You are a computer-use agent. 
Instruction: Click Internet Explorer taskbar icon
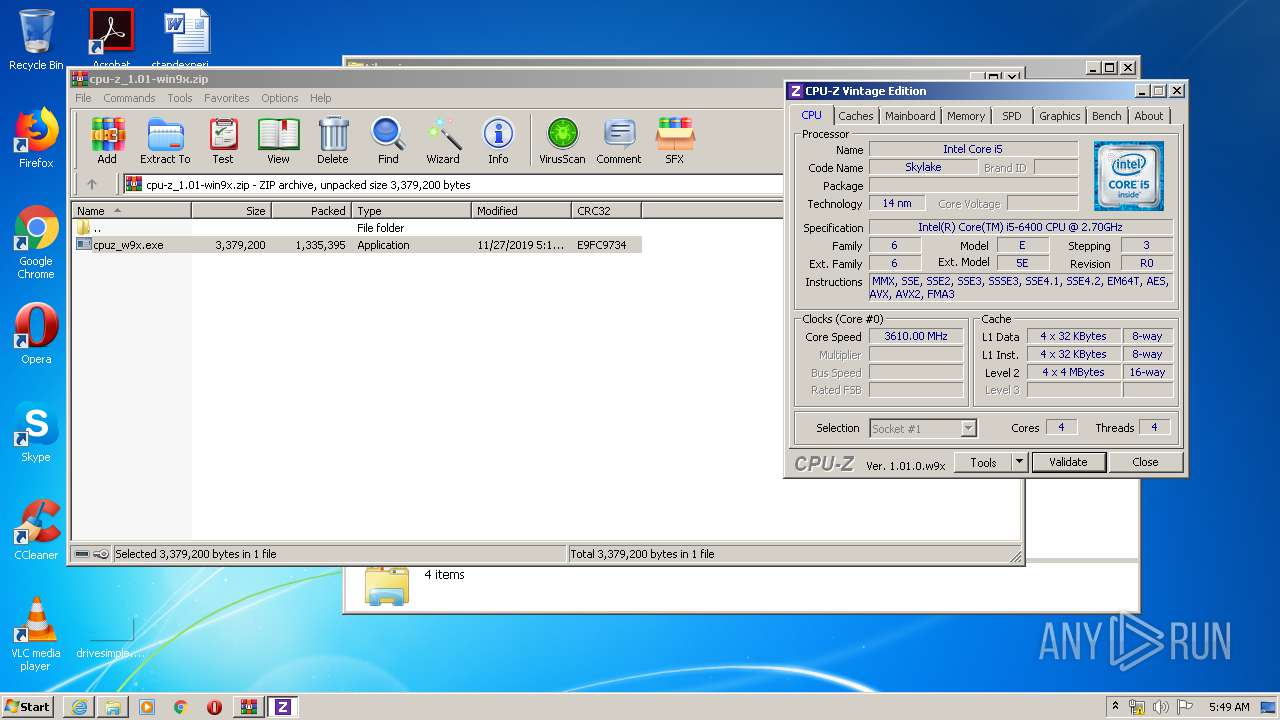[79, 707]
